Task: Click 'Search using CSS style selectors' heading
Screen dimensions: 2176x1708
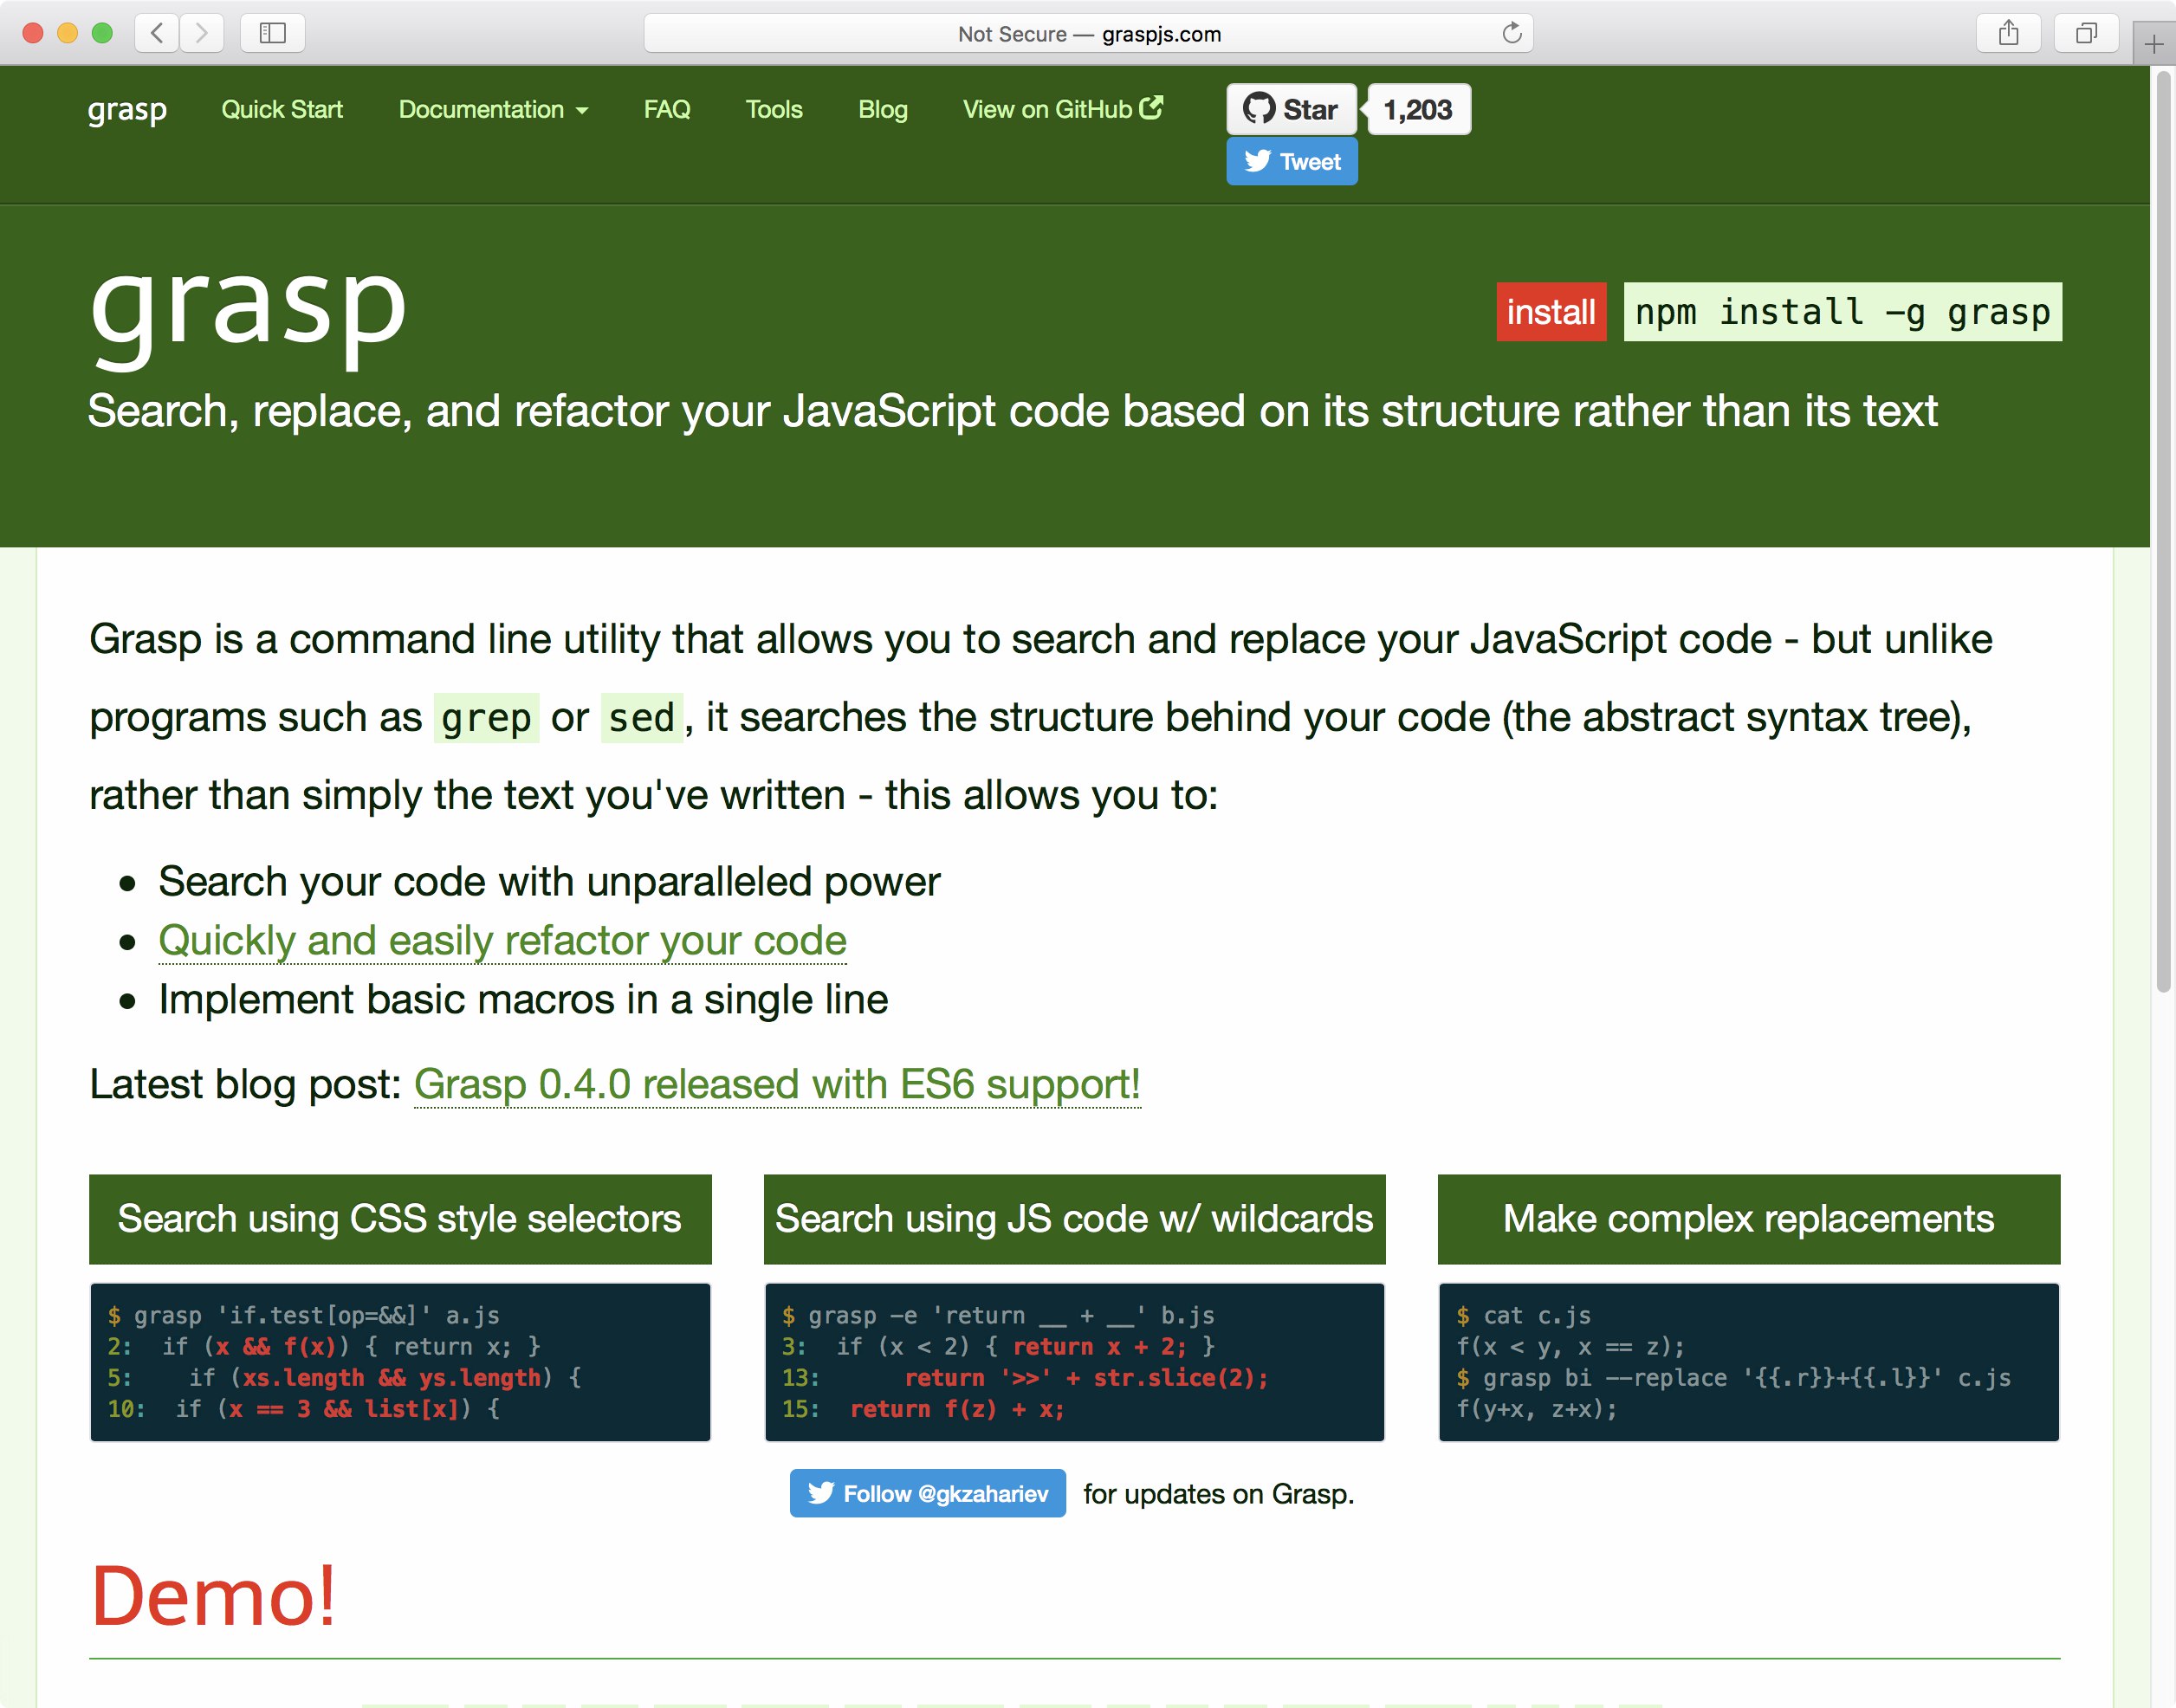Action: click(x=400, y=1219)
